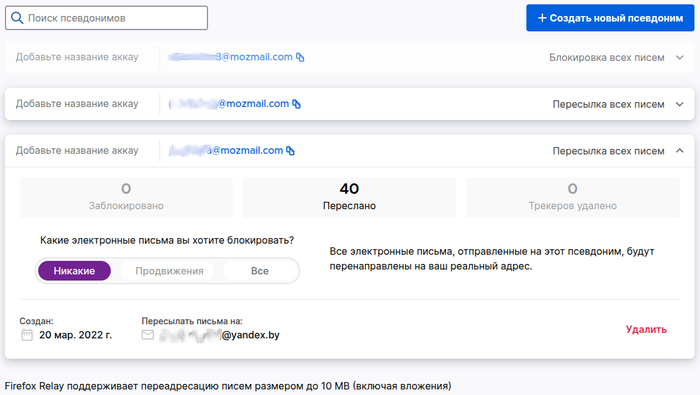Screen dimensions: 700x395
Task: Click Пересылка всех писем label in second row
Action: 608,104
